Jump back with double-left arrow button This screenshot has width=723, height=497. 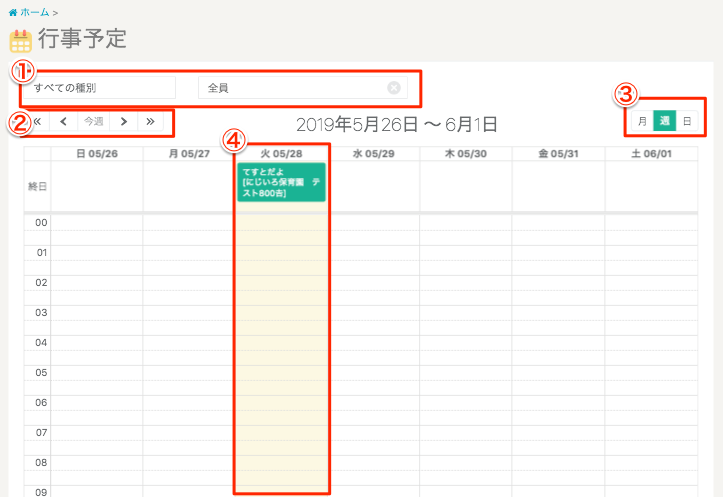(x=37, y=122)
